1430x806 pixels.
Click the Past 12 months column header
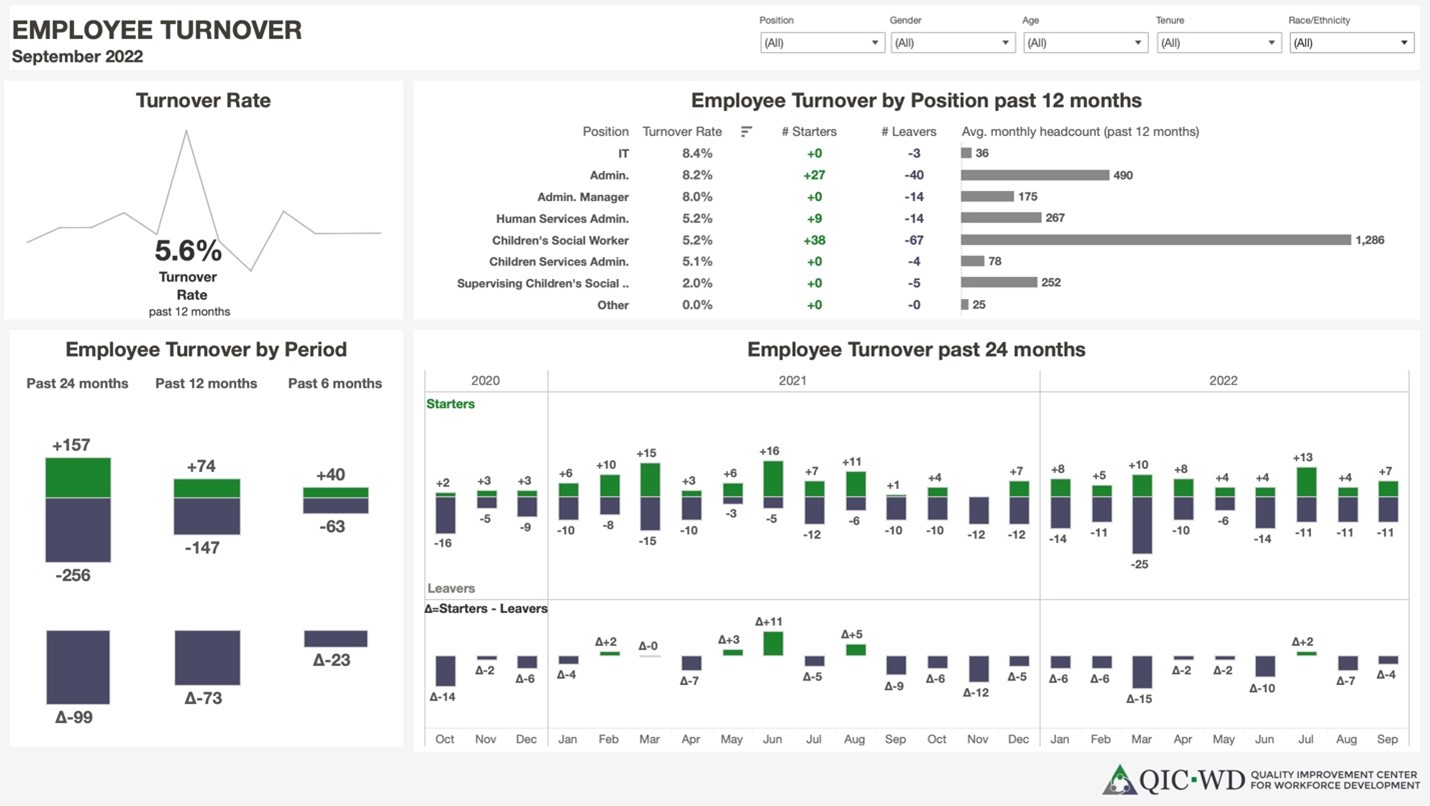[206, 383]
